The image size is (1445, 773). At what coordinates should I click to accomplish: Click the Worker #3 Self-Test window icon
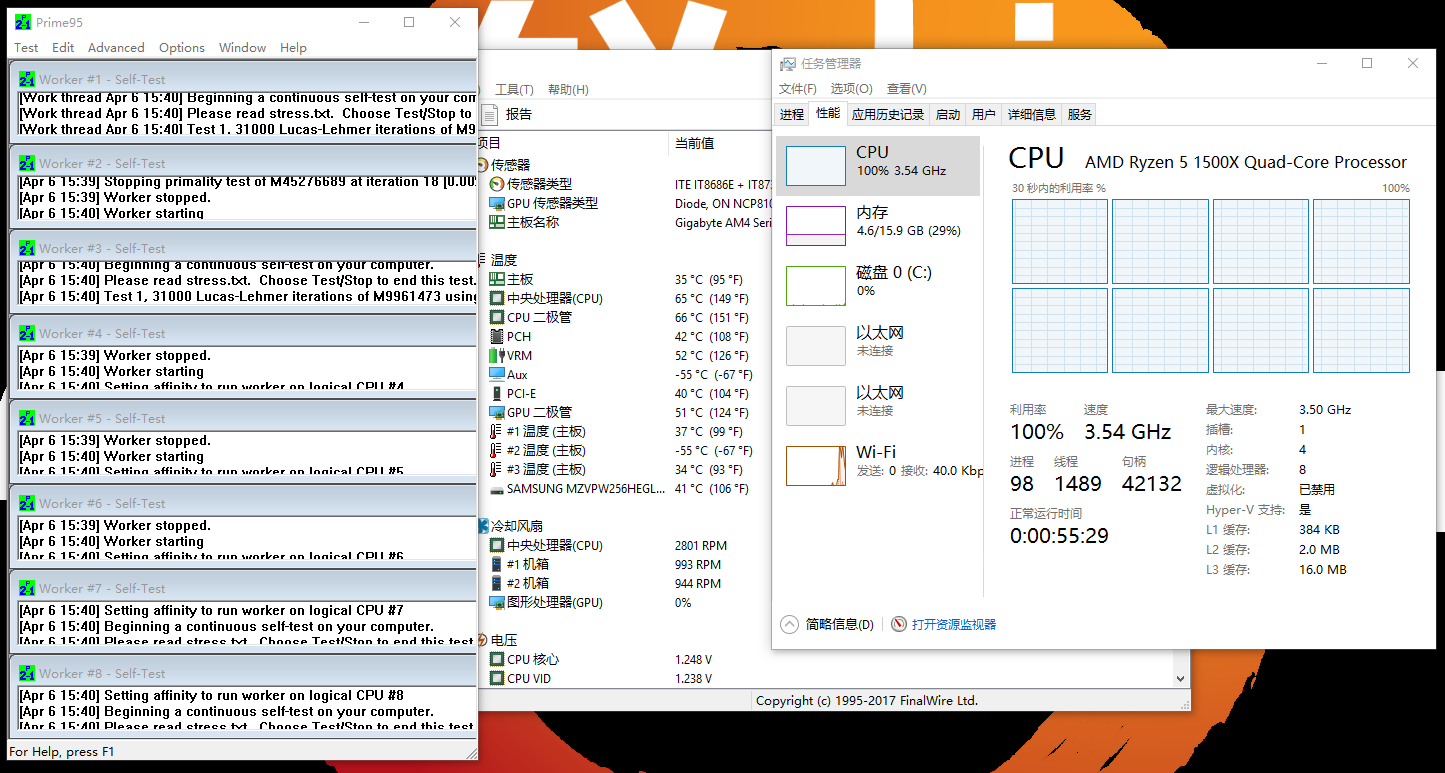[27, 248]
